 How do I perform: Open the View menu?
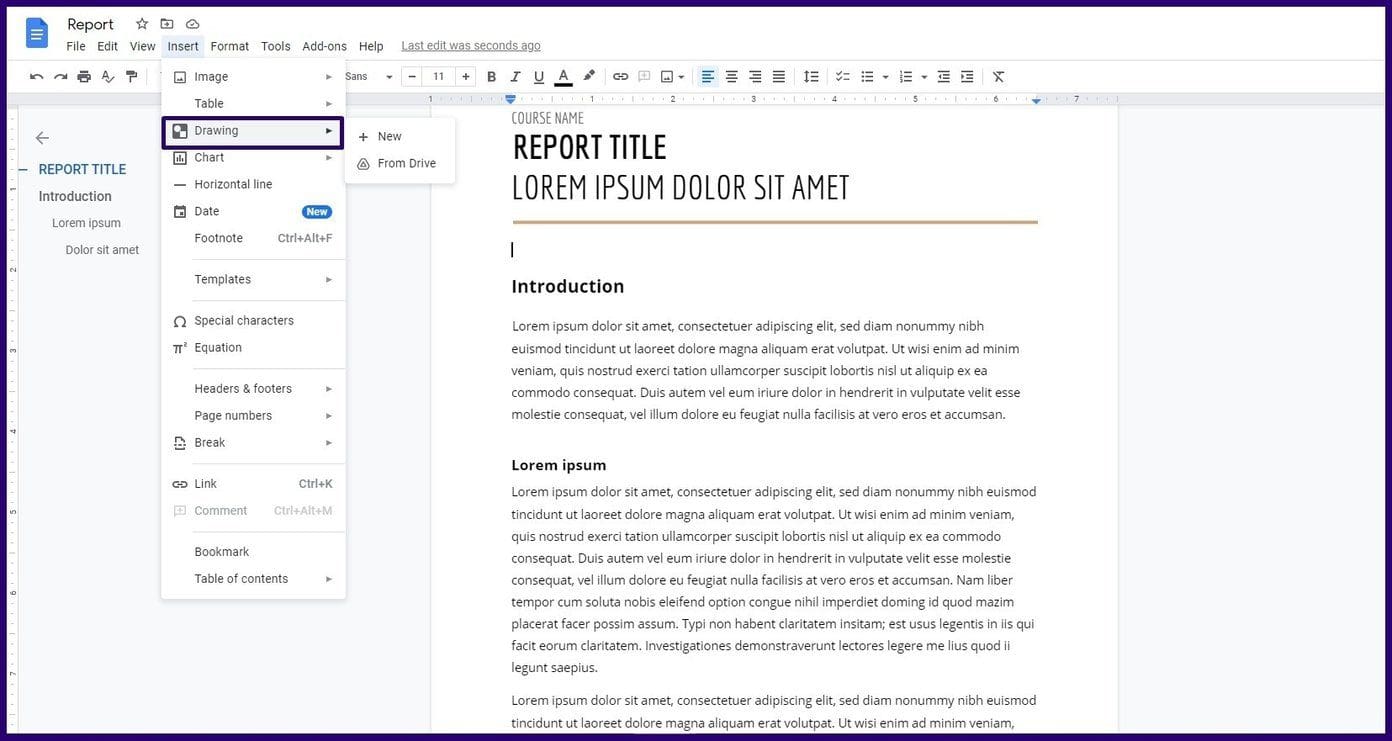143,46
